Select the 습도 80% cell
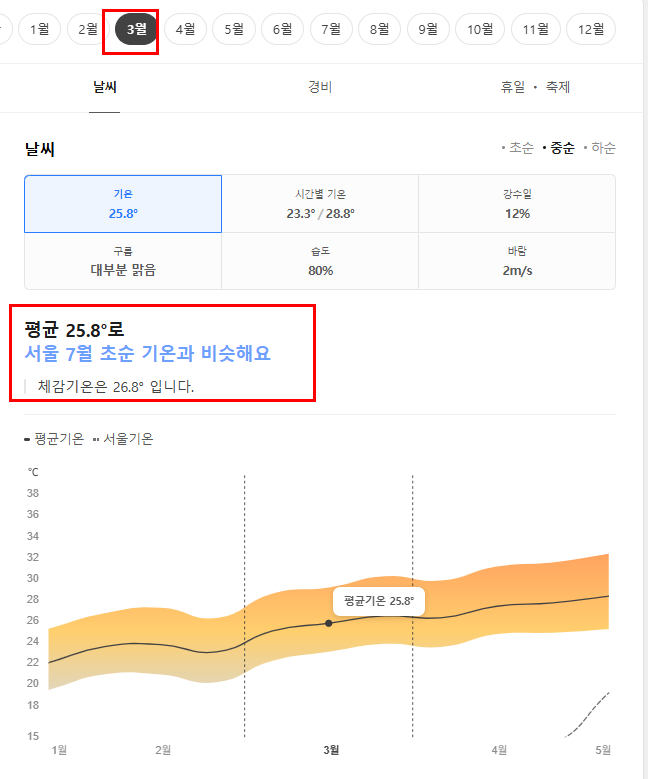This screenshot has width=648, height=779. 320,261
